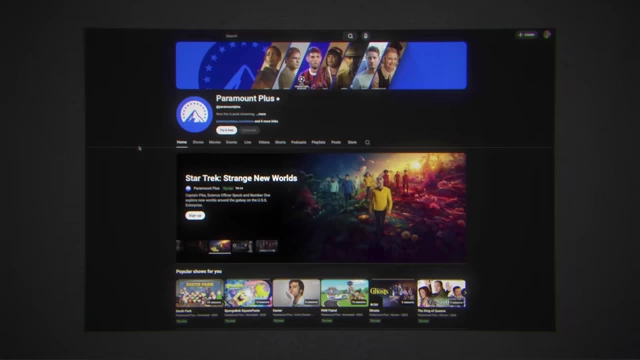The image size is (640, 360).
Task: Click the channel search magnifier icon
Action: (367, 142)
